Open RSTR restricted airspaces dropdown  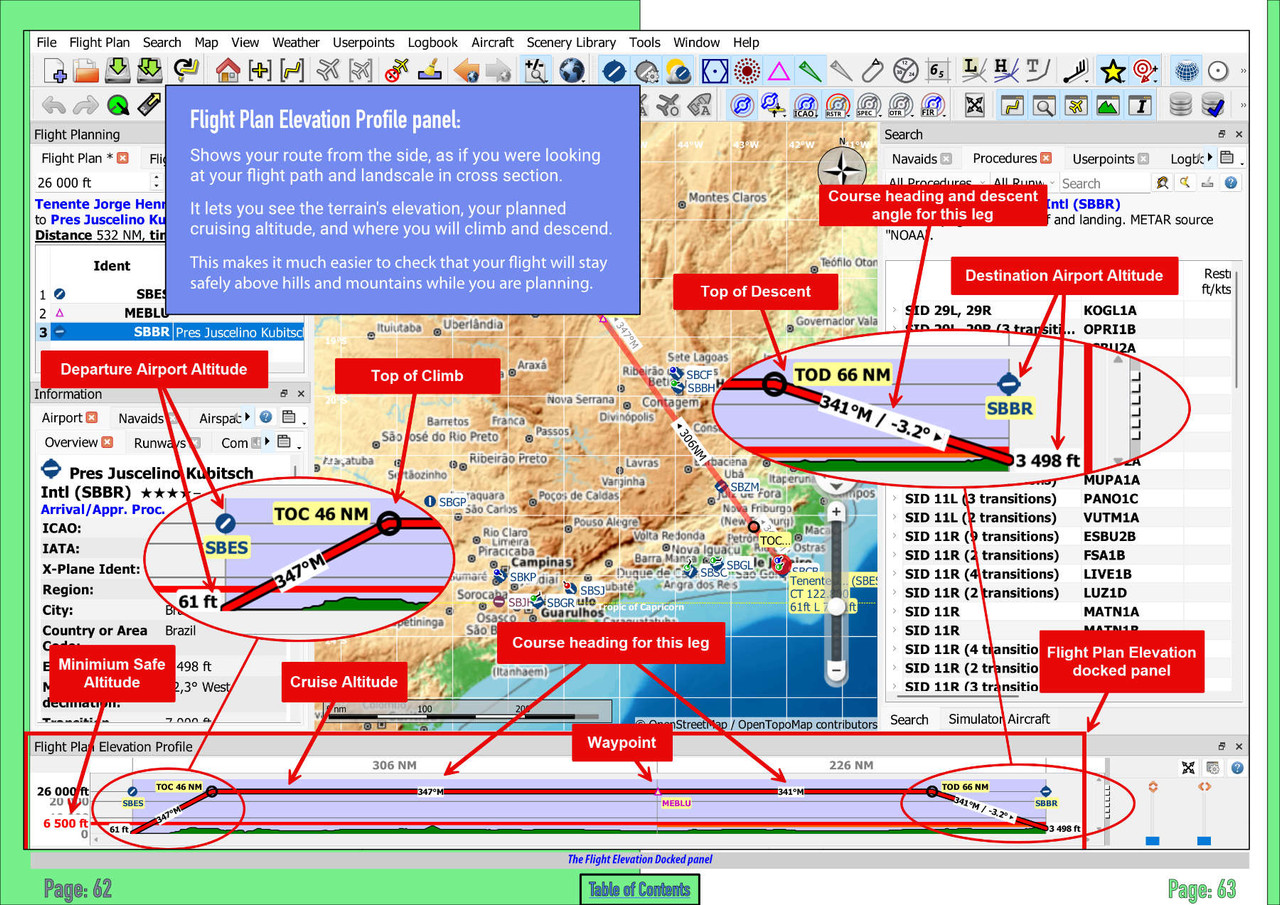click(838, 104)
